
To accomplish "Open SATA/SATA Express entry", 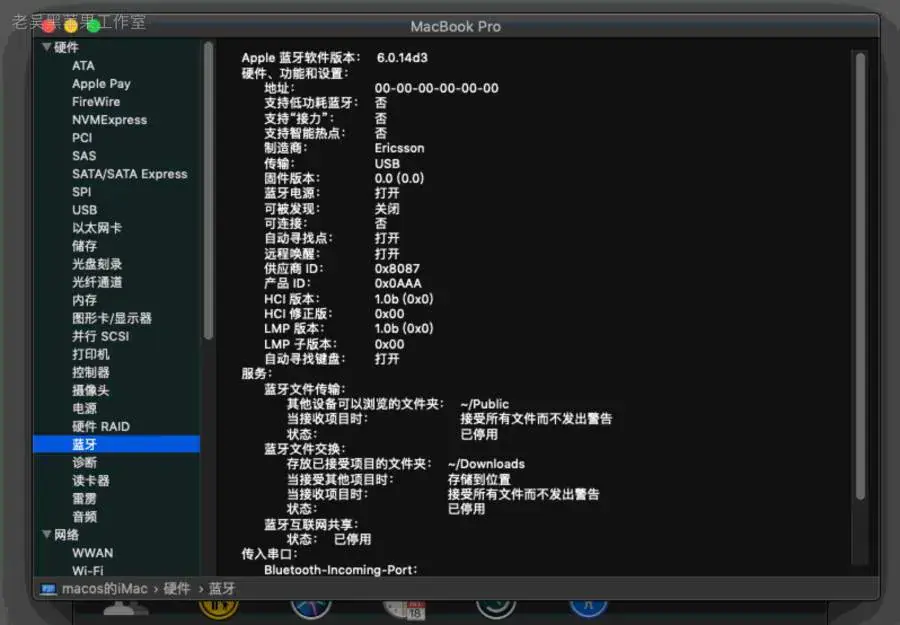I will pos(129,174).
